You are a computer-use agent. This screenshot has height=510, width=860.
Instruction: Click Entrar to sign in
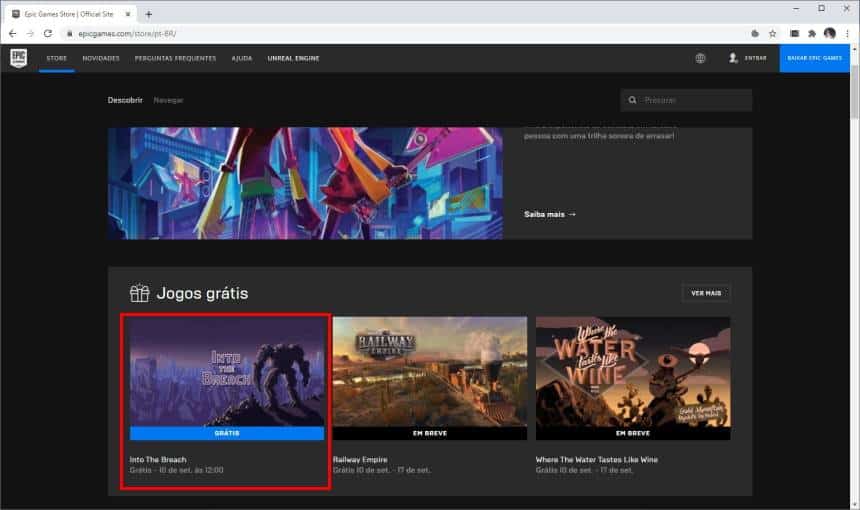[x=755, y=58]
